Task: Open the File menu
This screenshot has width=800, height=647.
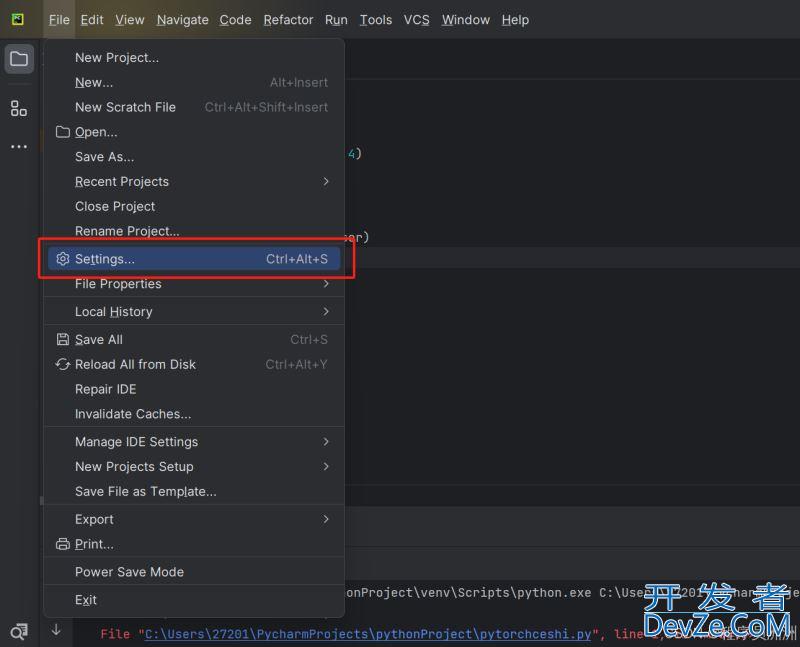Action: (59, 20)
